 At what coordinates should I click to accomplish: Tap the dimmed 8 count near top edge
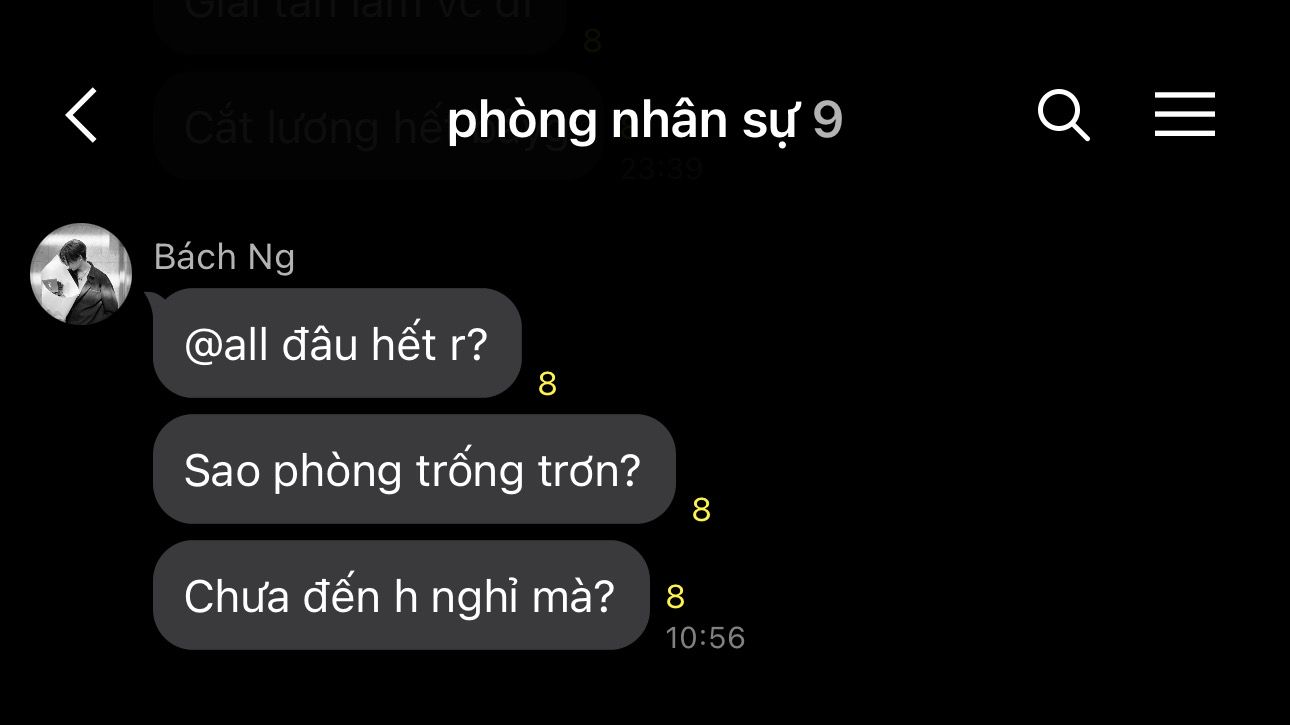pos(592,41)
